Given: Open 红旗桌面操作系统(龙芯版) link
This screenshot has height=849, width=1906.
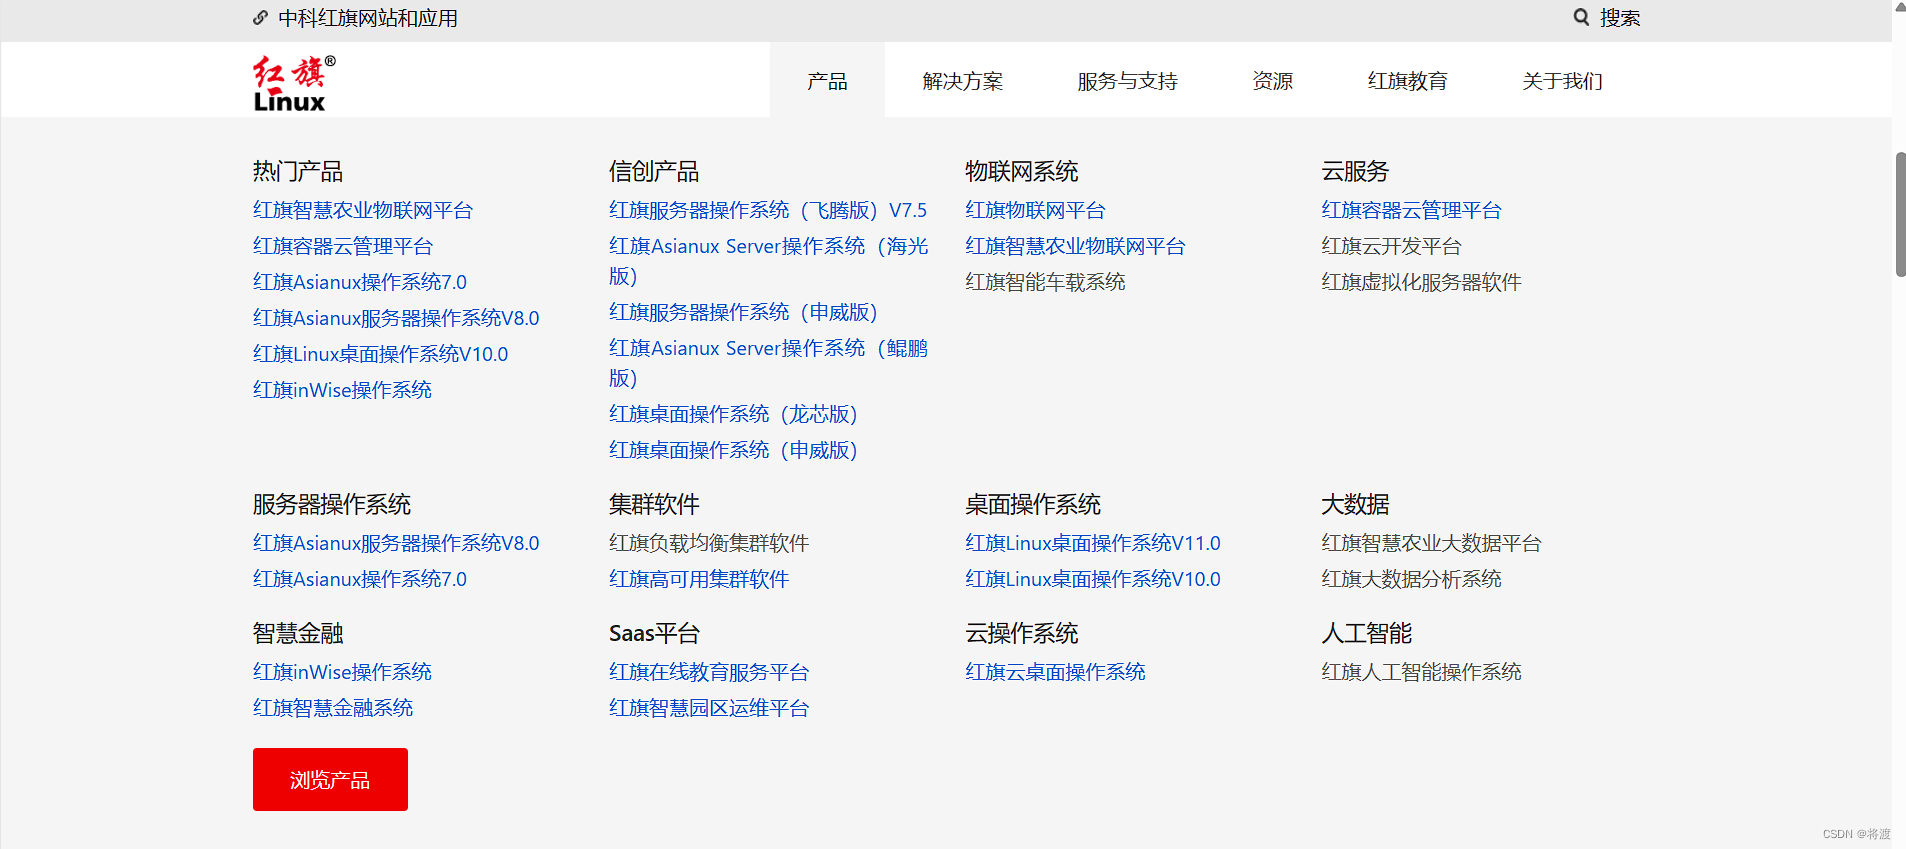Looking at the screenshot, I should pyautogui.click(x=733, y=414).
